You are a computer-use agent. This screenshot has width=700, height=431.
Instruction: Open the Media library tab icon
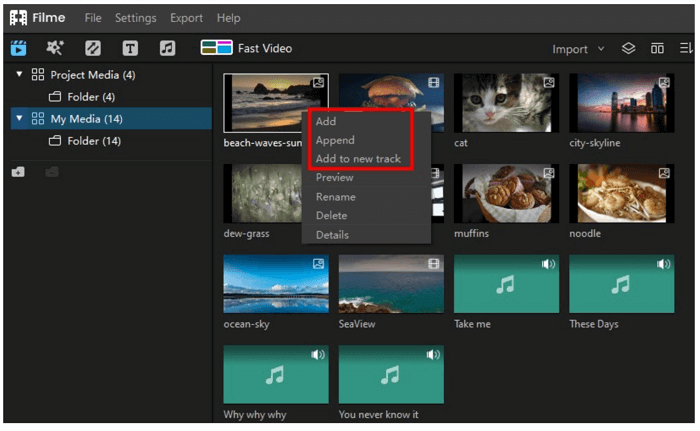click(18, 48)
